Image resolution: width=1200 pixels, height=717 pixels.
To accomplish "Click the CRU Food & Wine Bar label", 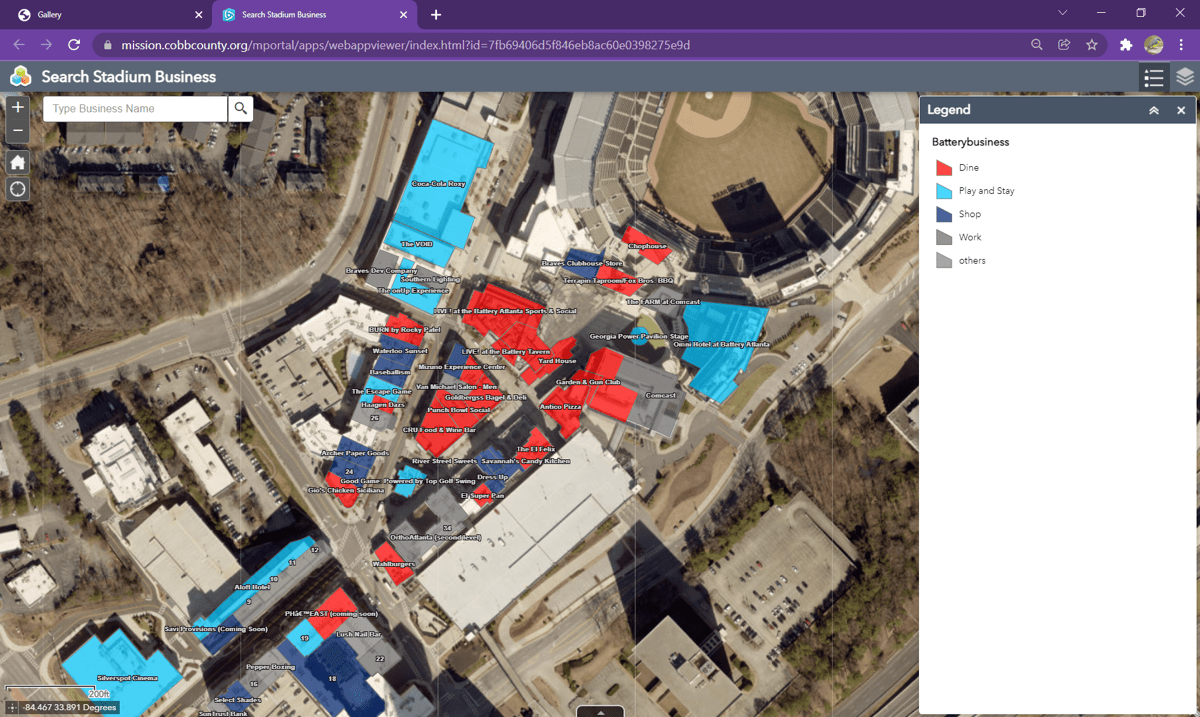I will [x=439, y=429].
